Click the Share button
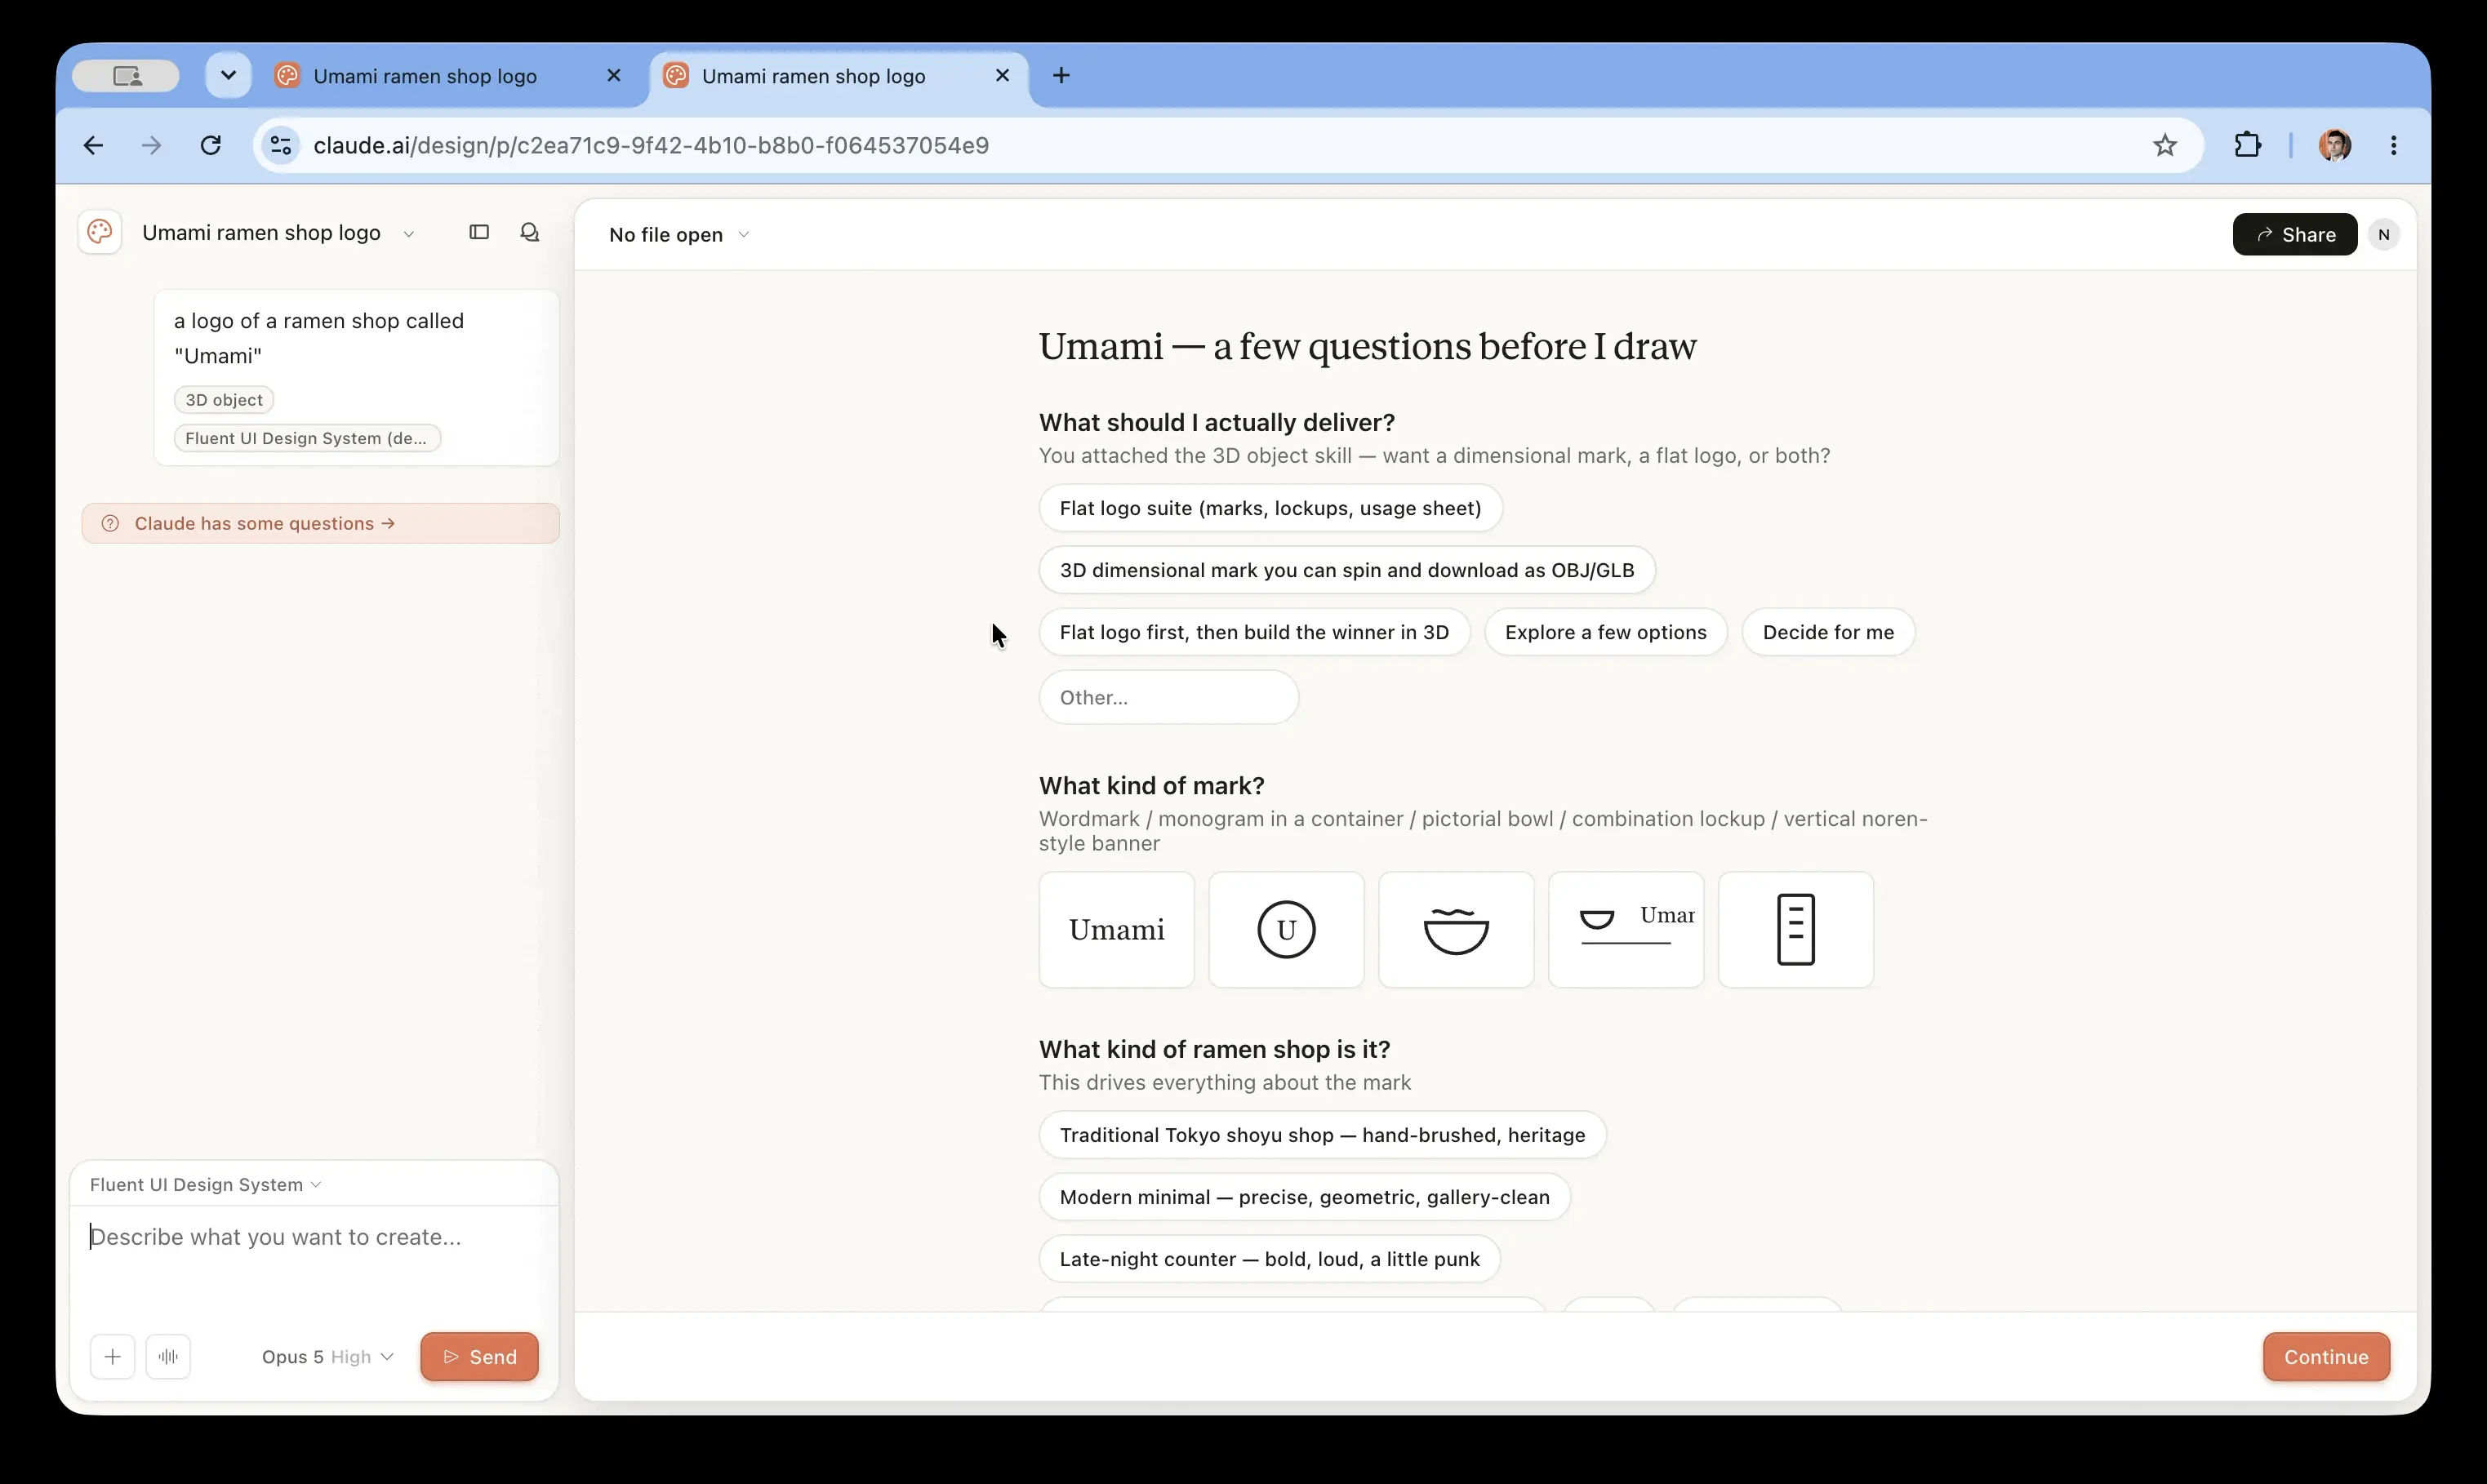The height and width of the screenshot is (1484, 2487). (x=2294, y=235)
